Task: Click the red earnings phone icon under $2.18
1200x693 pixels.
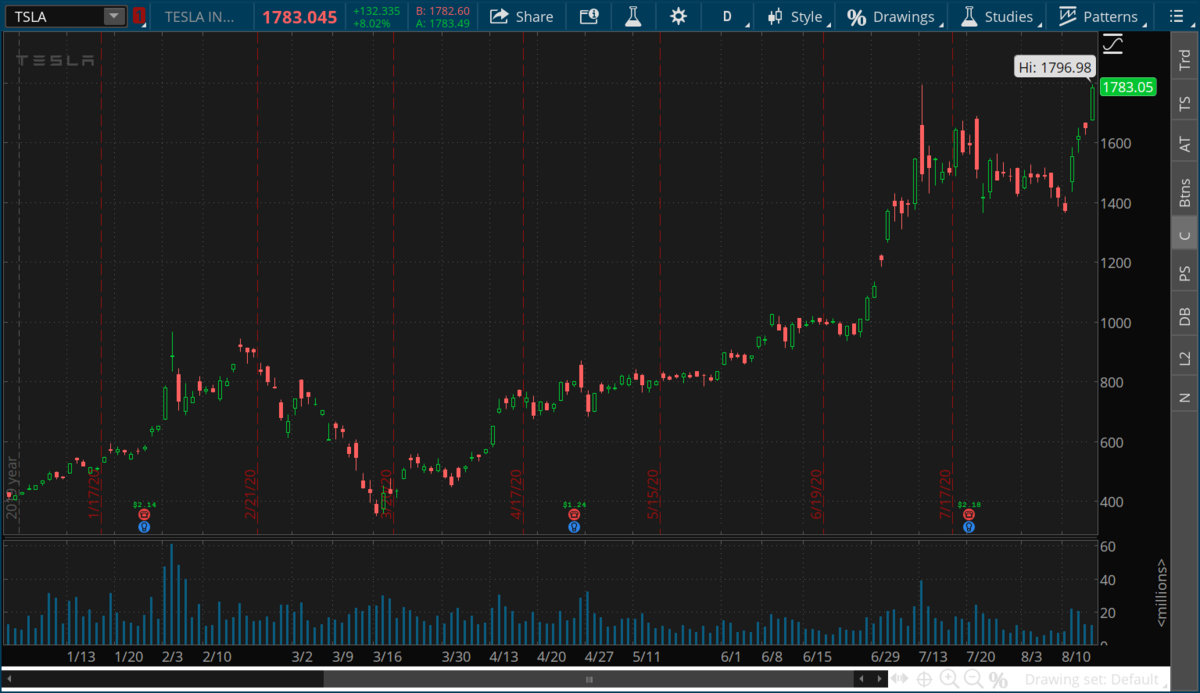Action: coord(969,514)
